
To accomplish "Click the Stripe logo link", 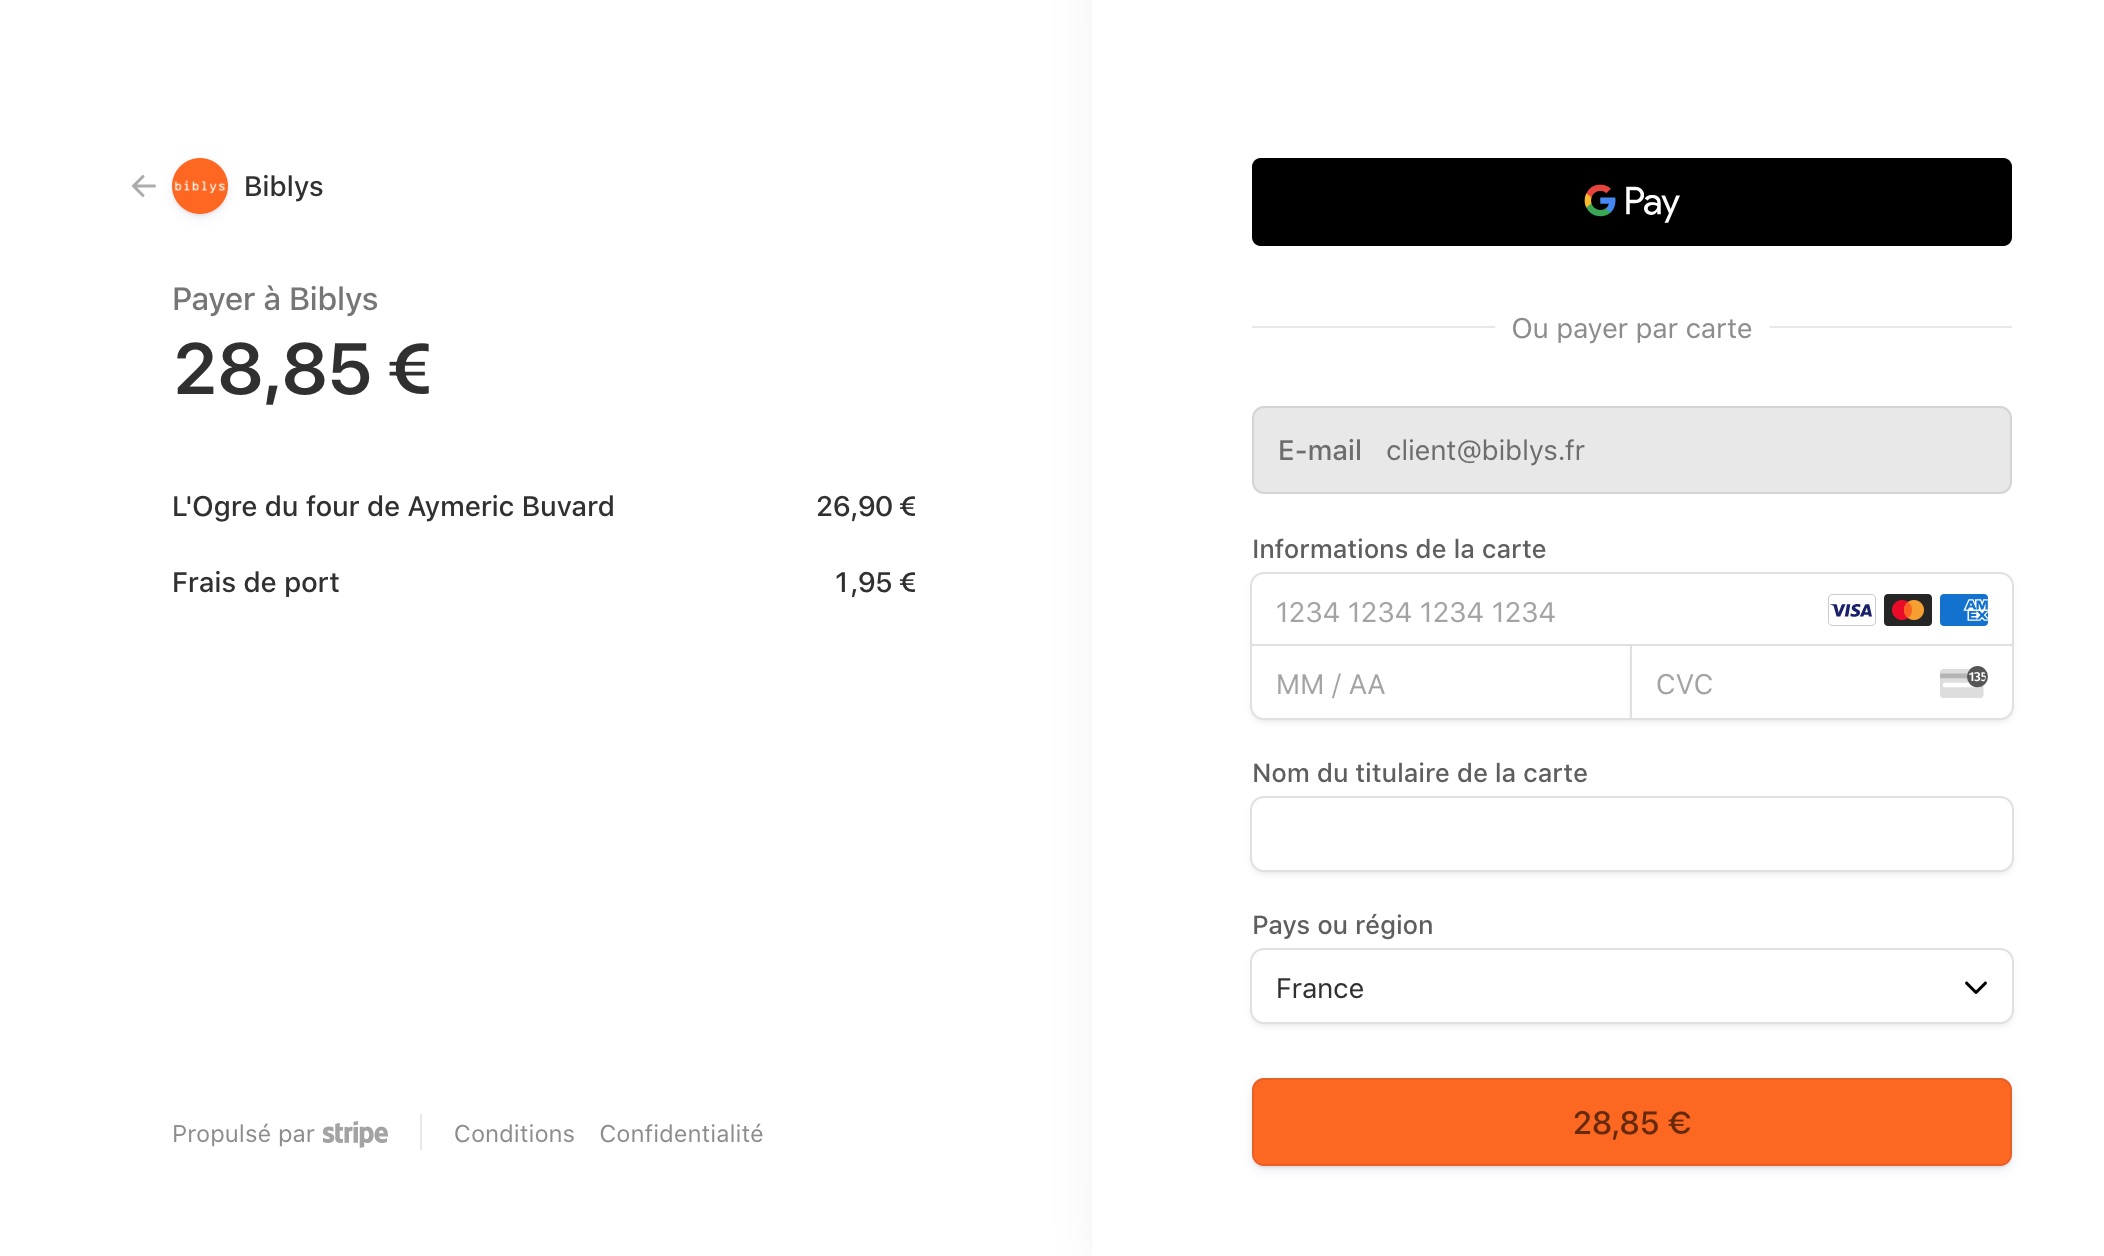I will [x=356, y=1133].
